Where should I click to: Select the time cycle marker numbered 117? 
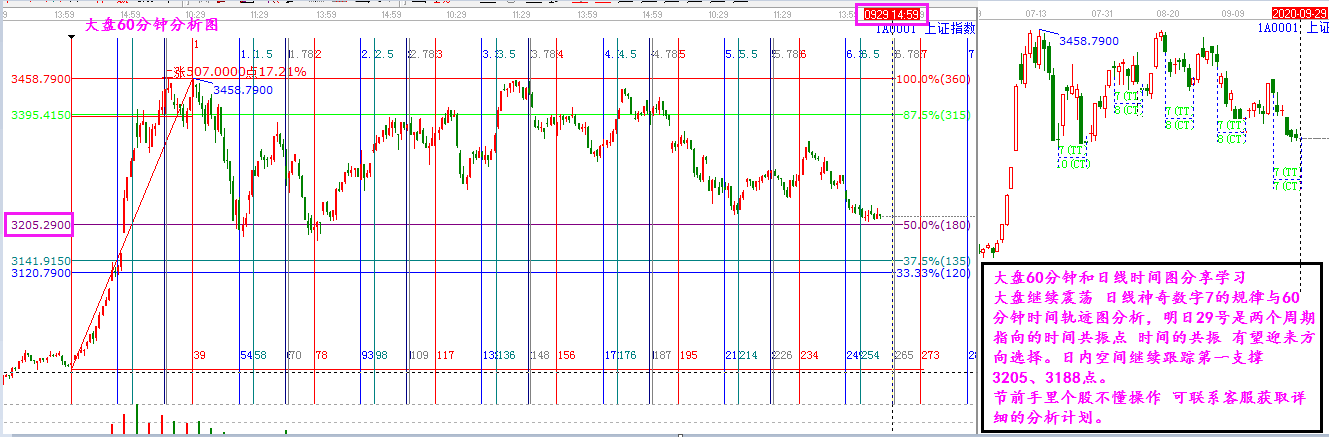pyautogui.click(x=446, y=355)
